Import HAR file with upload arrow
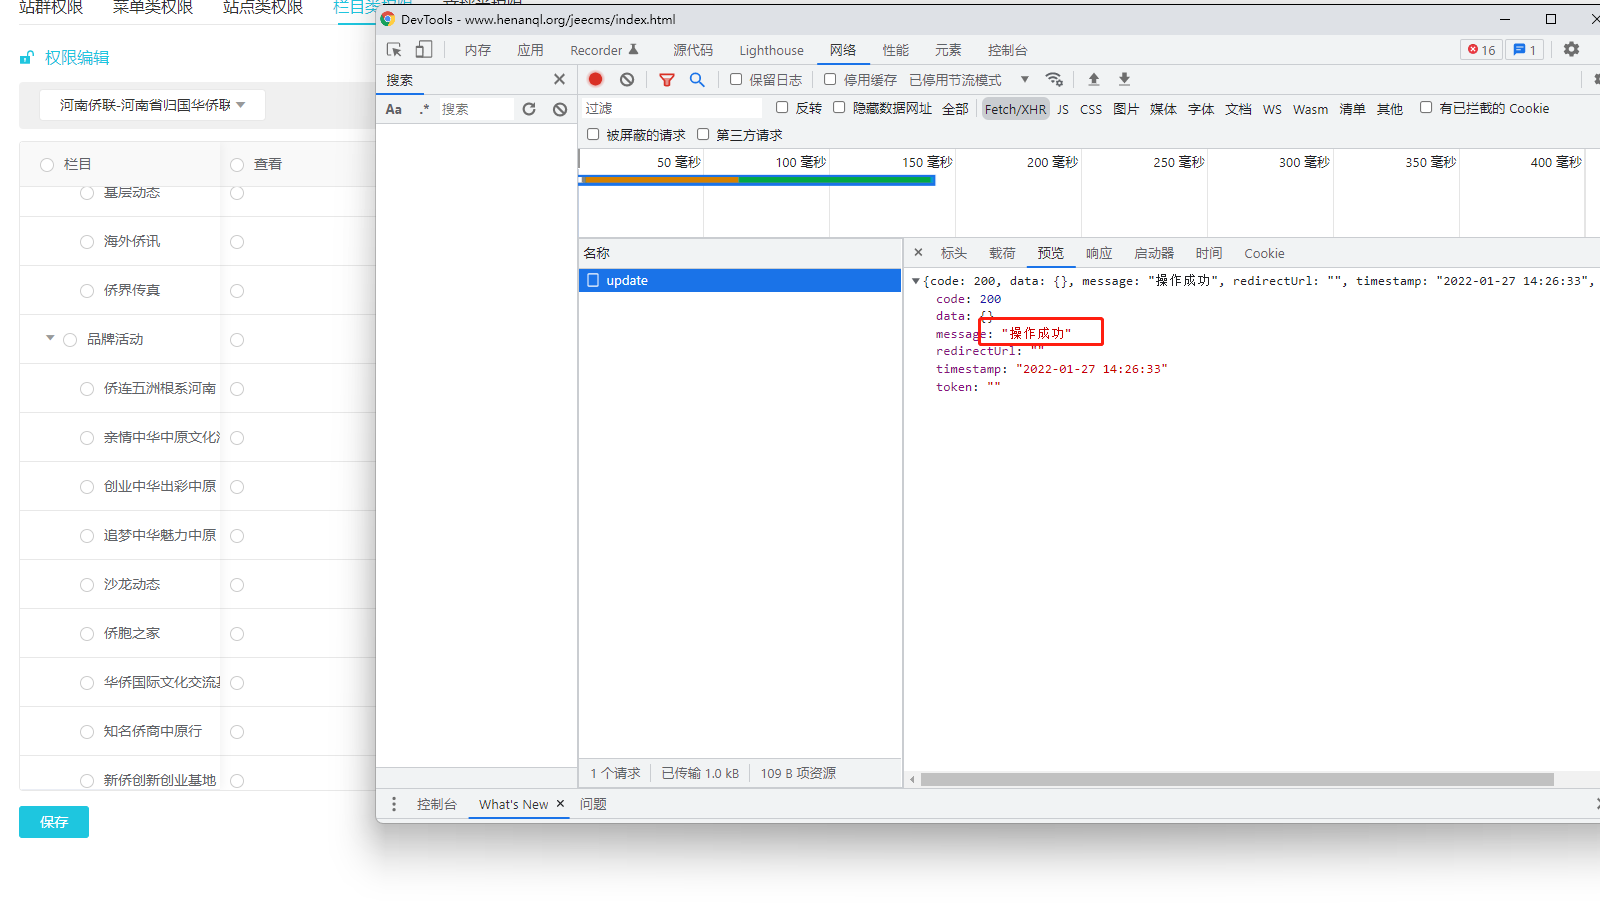The height and width of the screenshot is (916, 1600). (1094, 79)
